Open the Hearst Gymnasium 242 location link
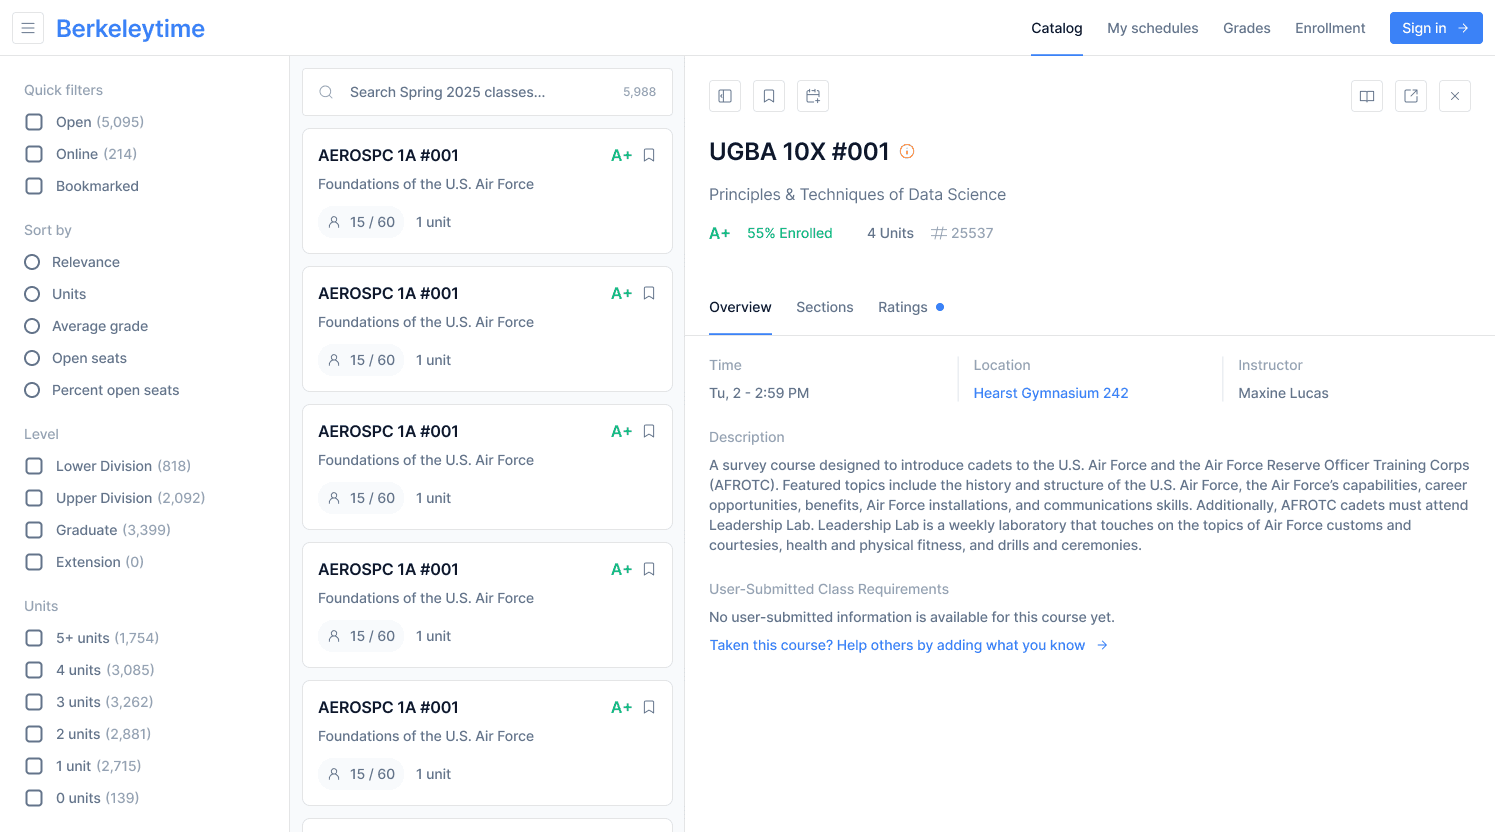1495x832 pixels. (x=1051, y=393)
